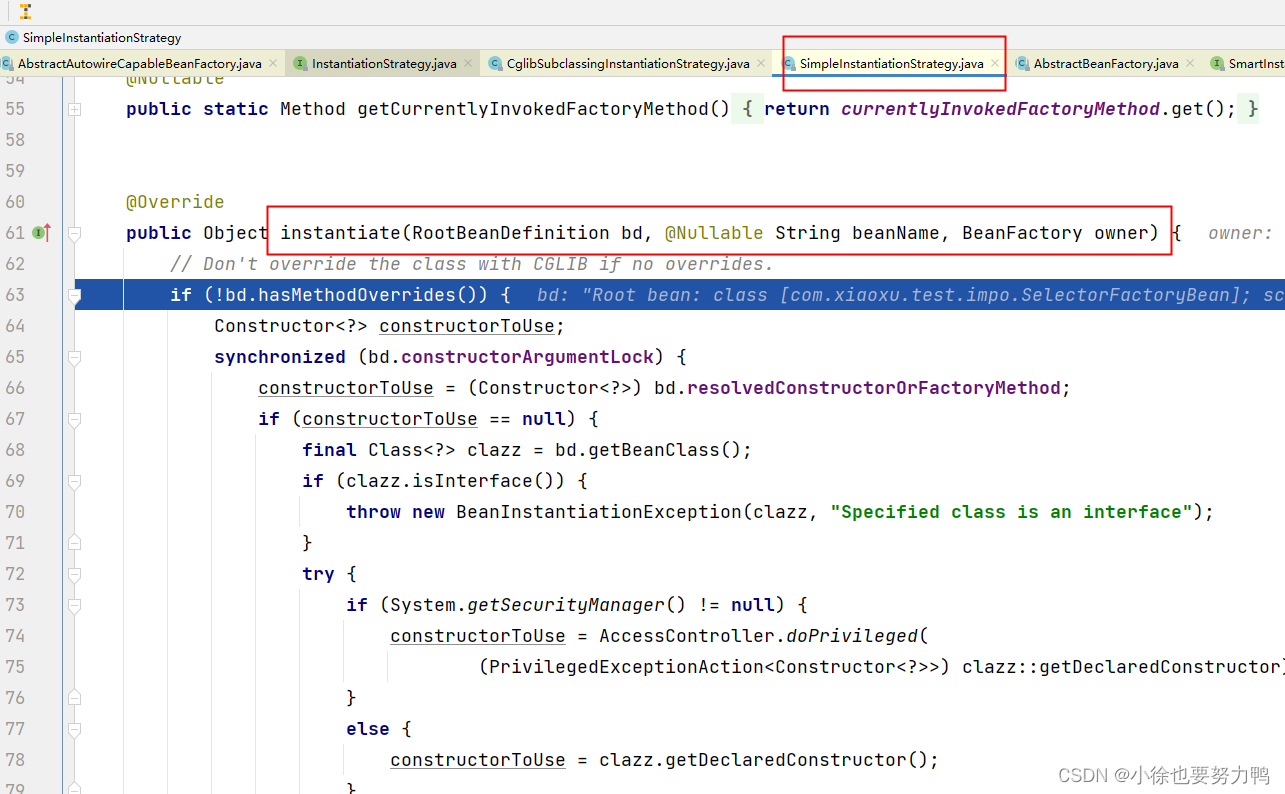
Task: Click RootBeanDefinition in the method signature
Action: pos(511,233)
